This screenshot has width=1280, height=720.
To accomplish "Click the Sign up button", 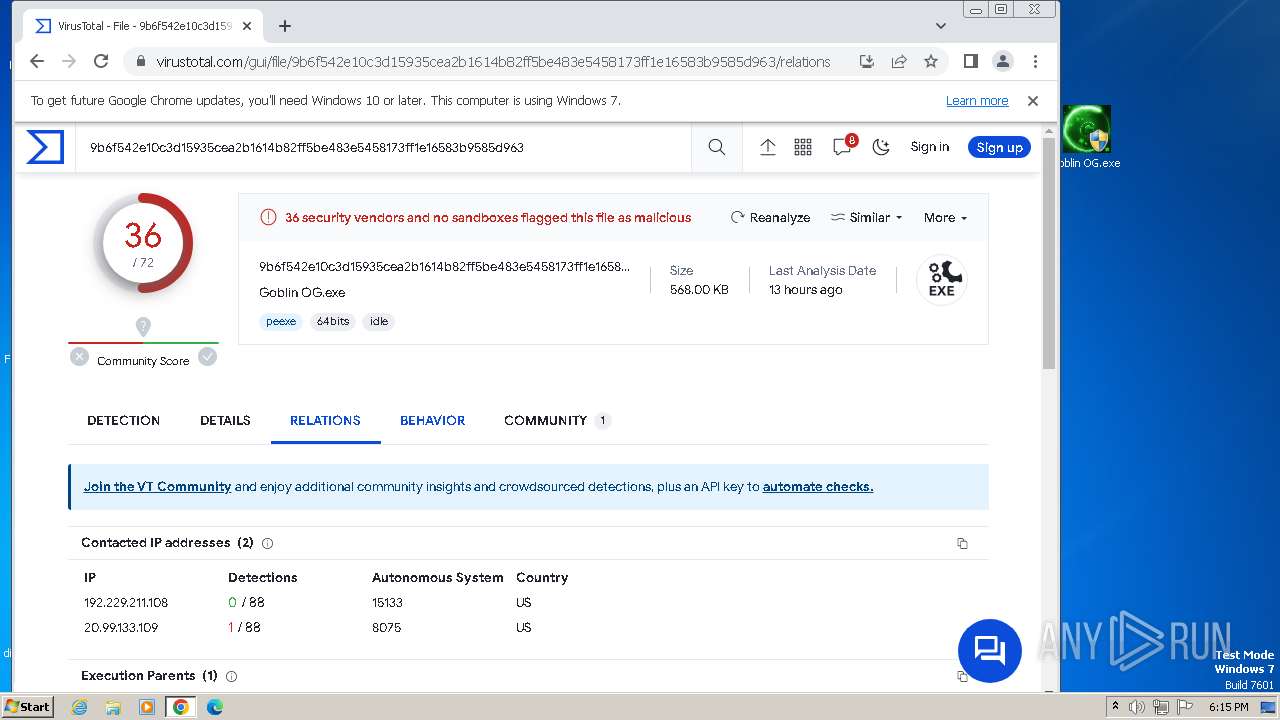I will click(999, 147).
